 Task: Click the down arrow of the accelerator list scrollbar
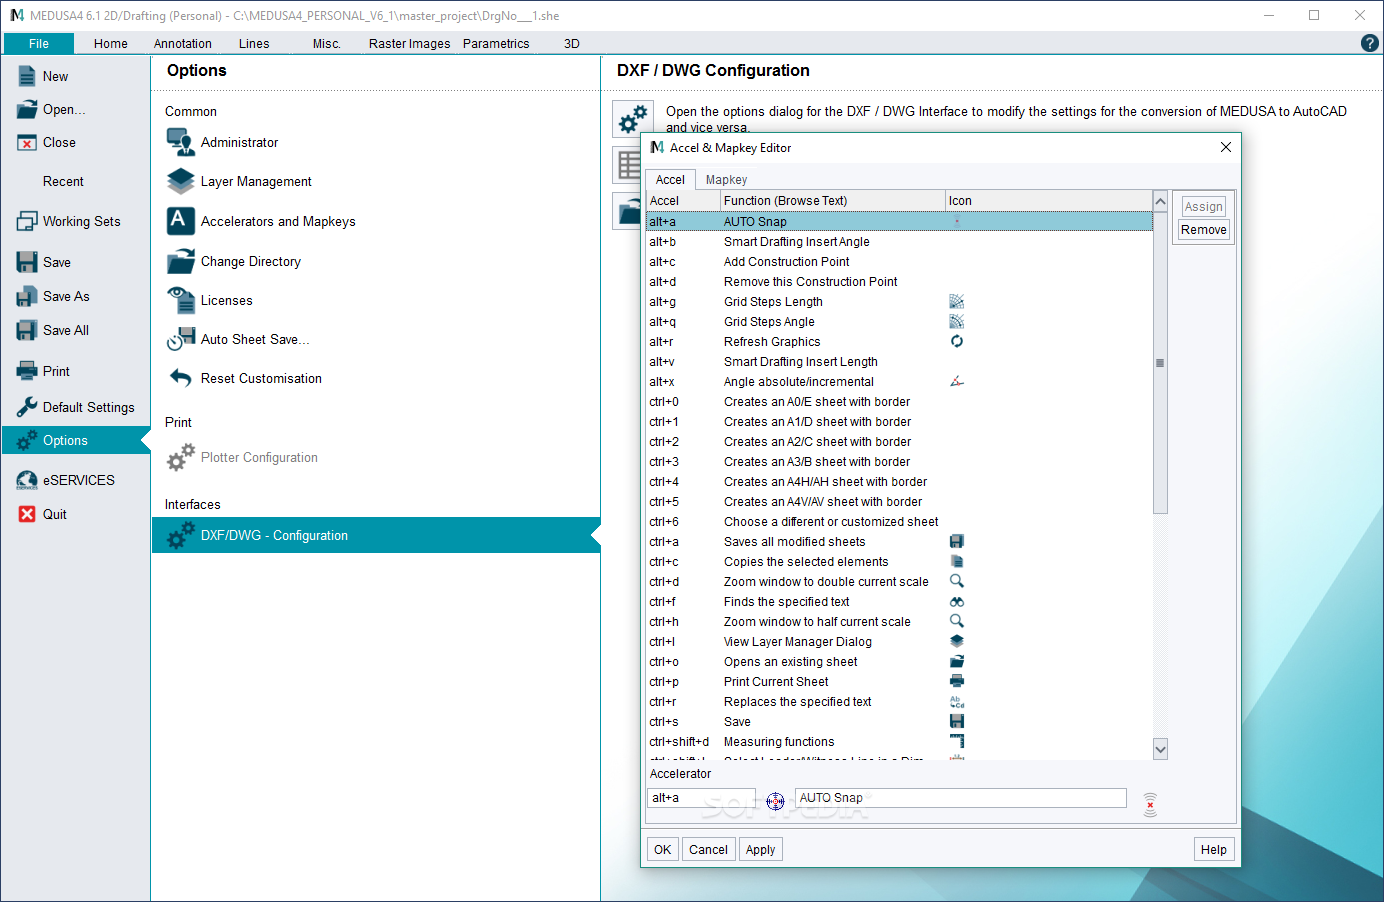1160,749
